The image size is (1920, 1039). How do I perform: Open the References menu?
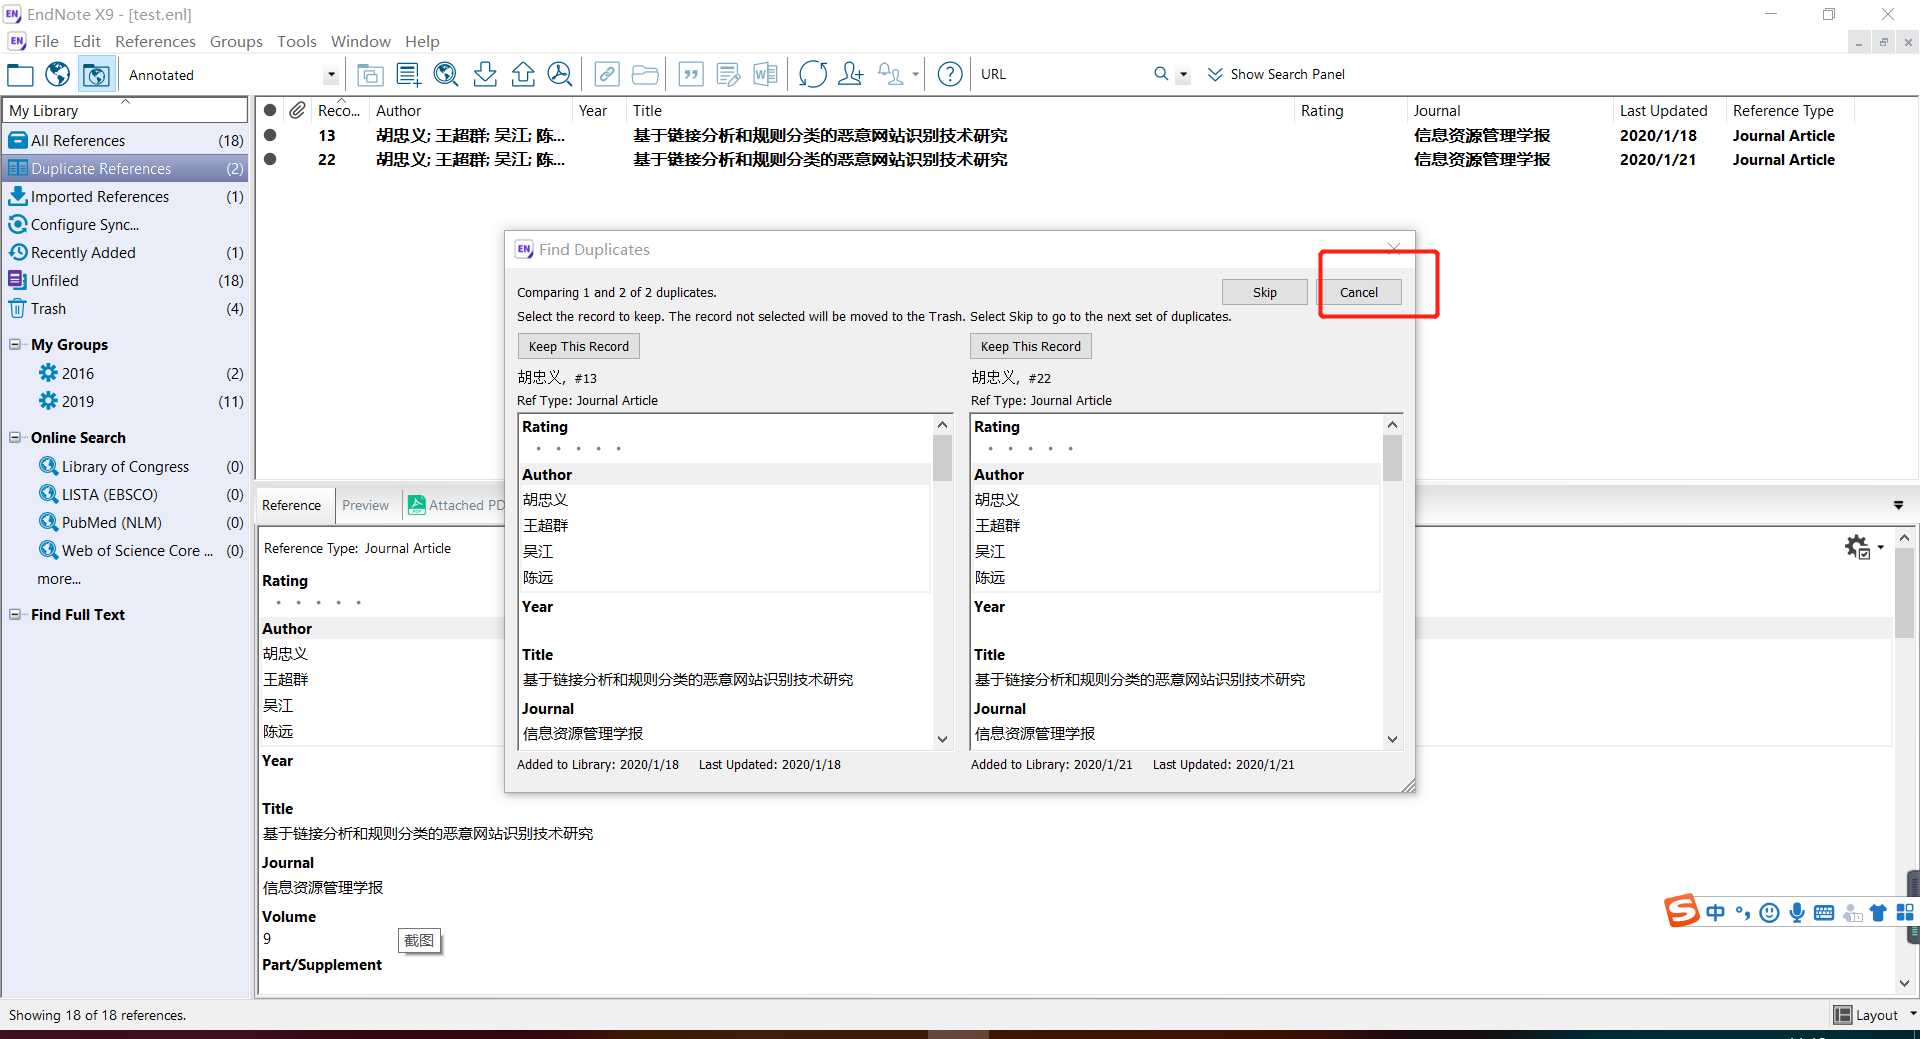(x=155, y=41)
